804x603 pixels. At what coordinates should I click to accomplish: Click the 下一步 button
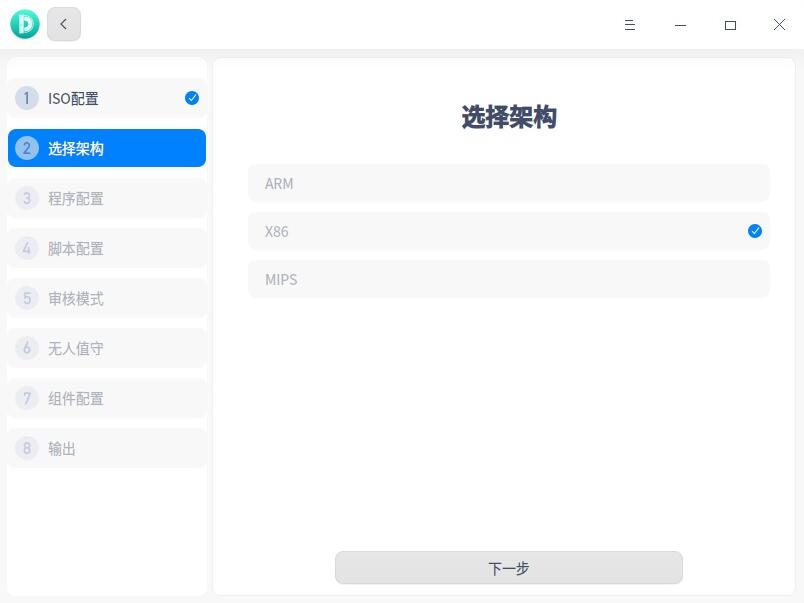pos(509,567)
